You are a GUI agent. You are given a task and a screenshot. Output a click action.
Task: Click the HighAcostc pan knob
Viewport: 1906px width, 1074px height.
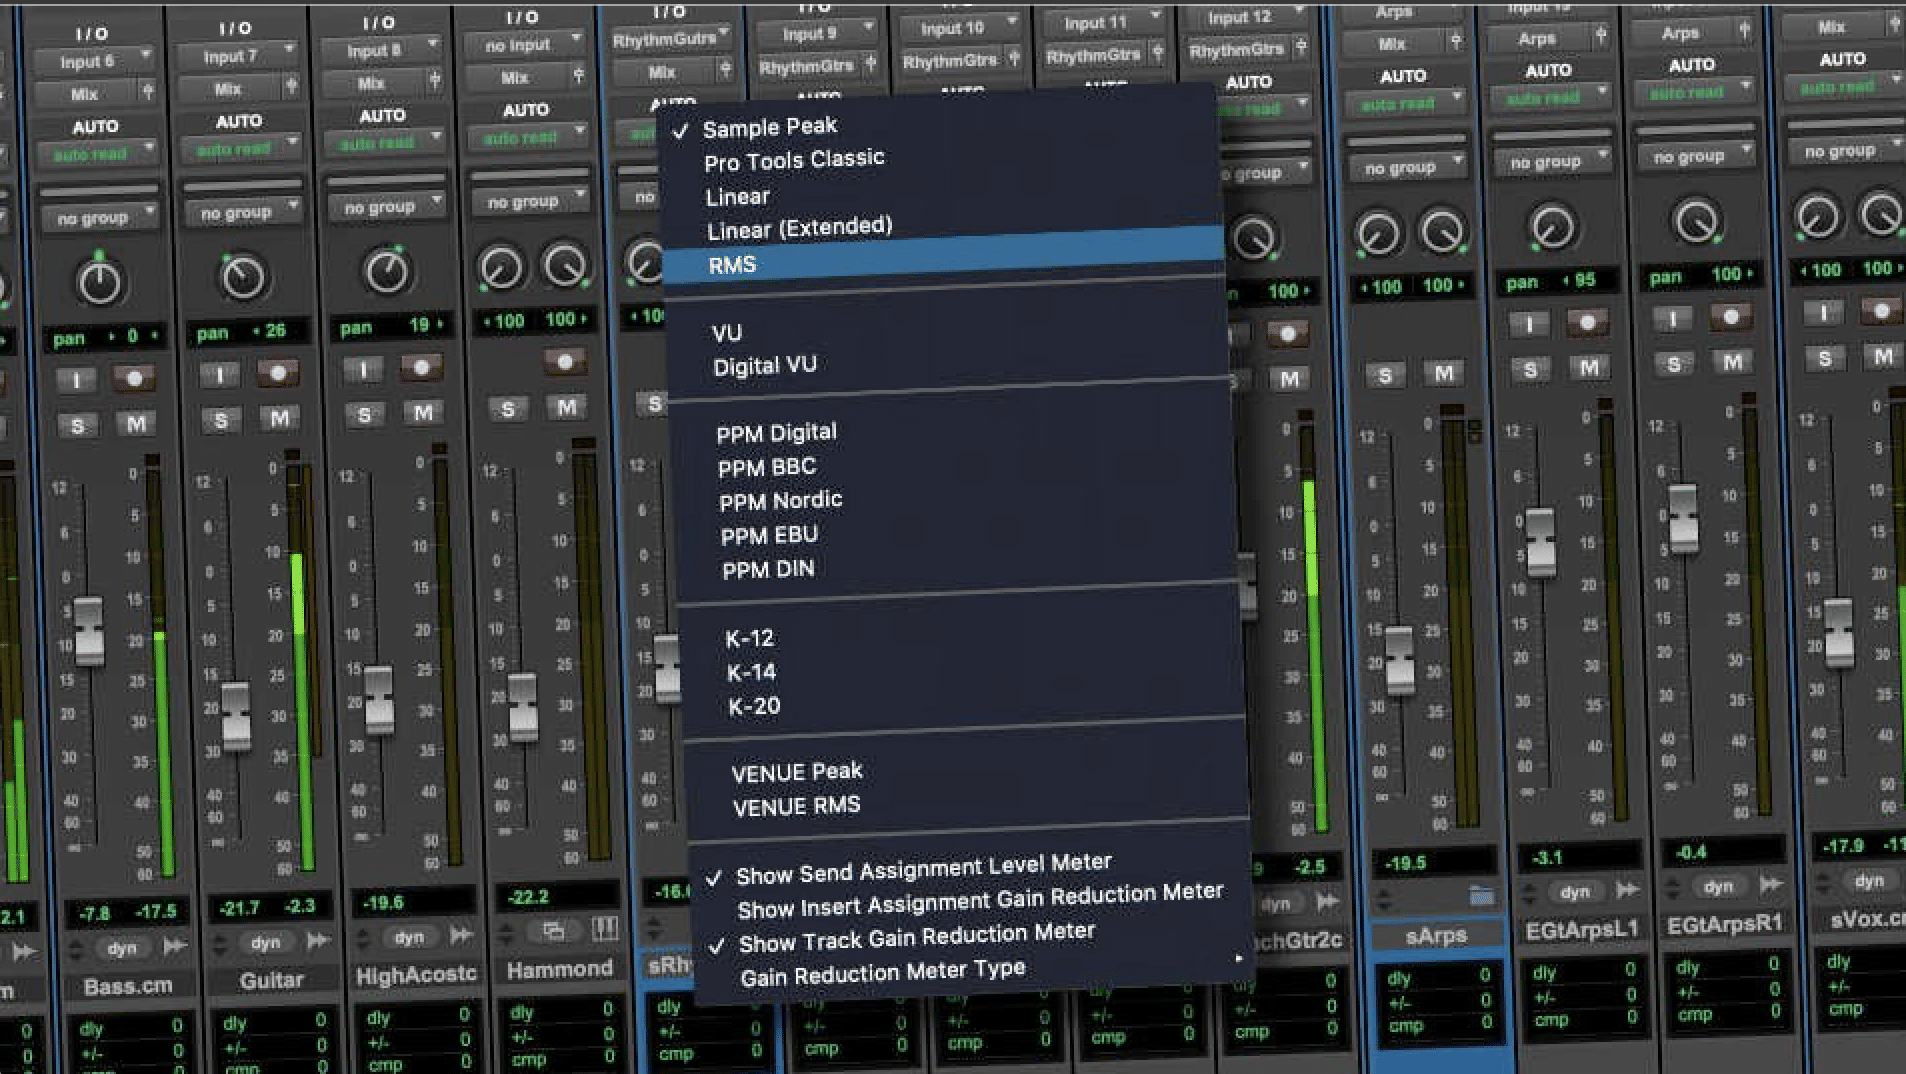point(387,271)
